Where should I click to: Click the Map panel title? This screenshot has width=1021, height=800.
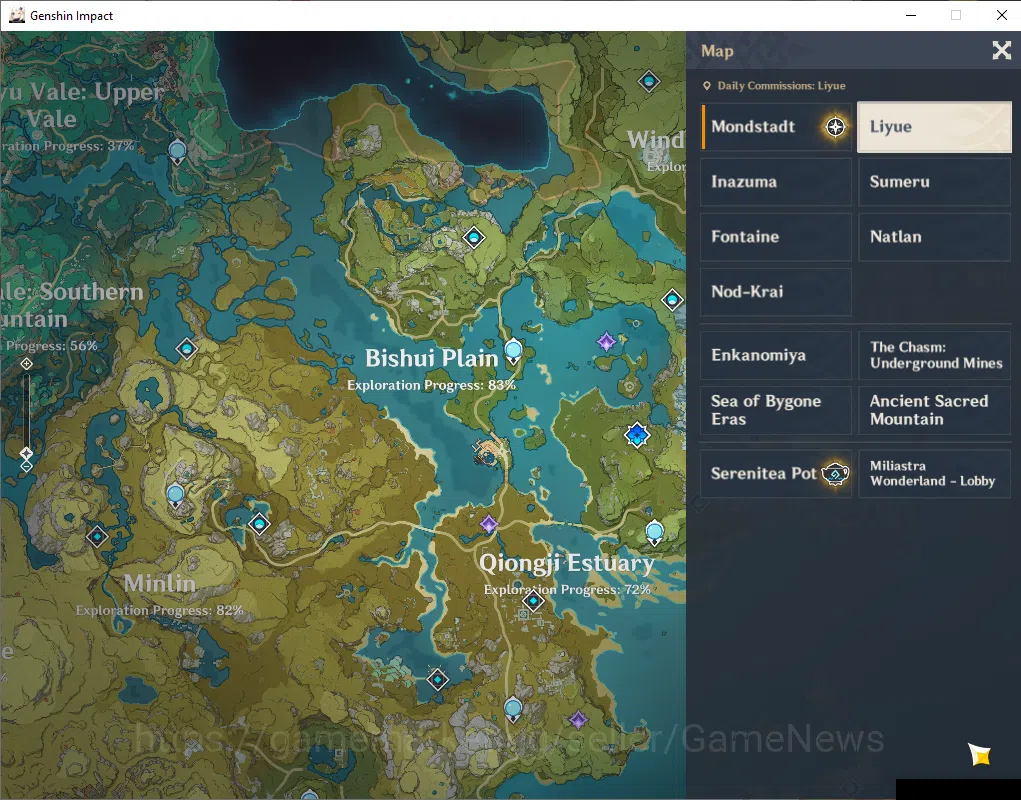[x=717, y=51]
